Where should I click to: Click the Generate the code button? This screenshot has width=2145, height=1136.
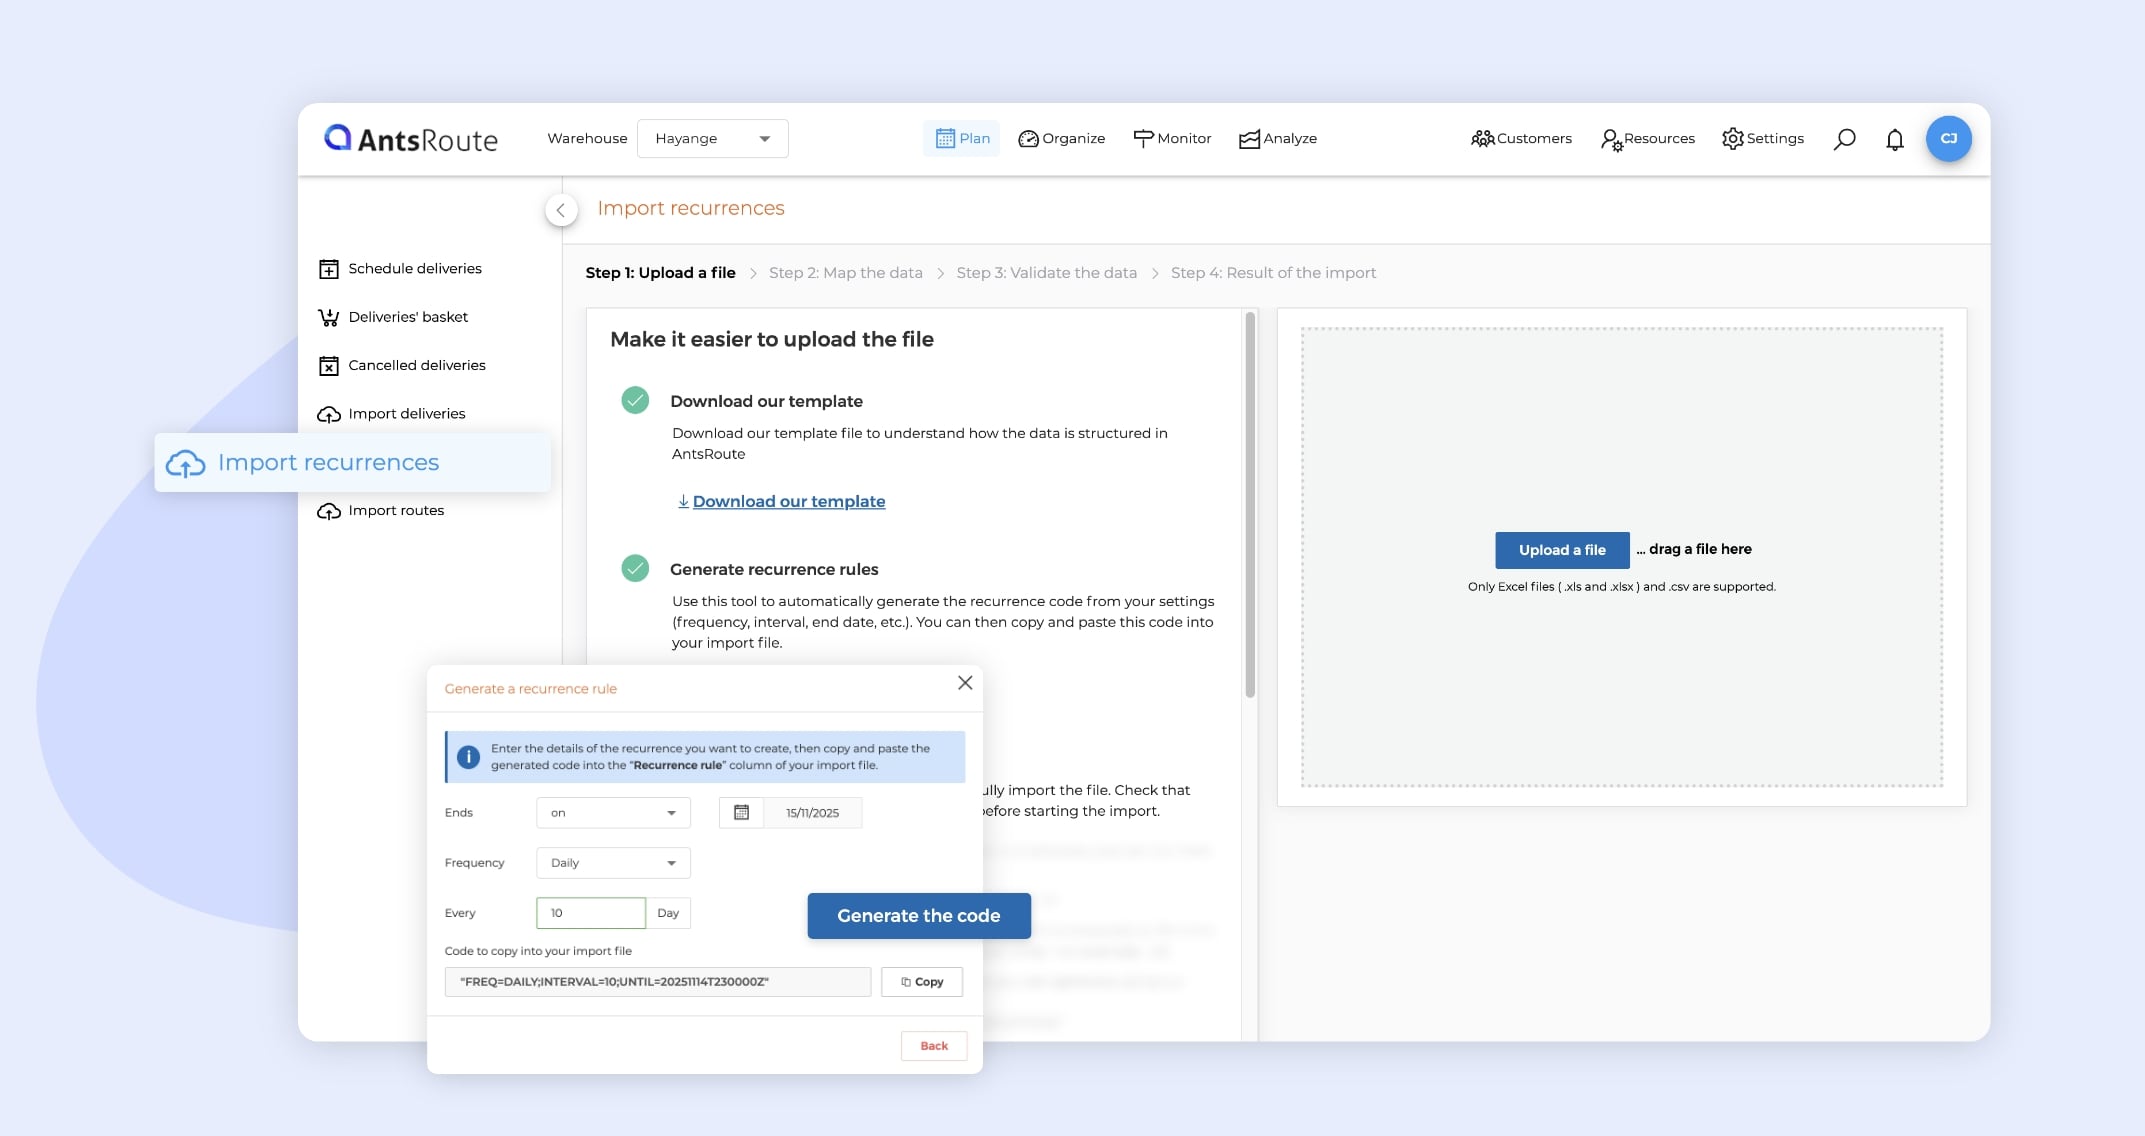coord(918,916)
